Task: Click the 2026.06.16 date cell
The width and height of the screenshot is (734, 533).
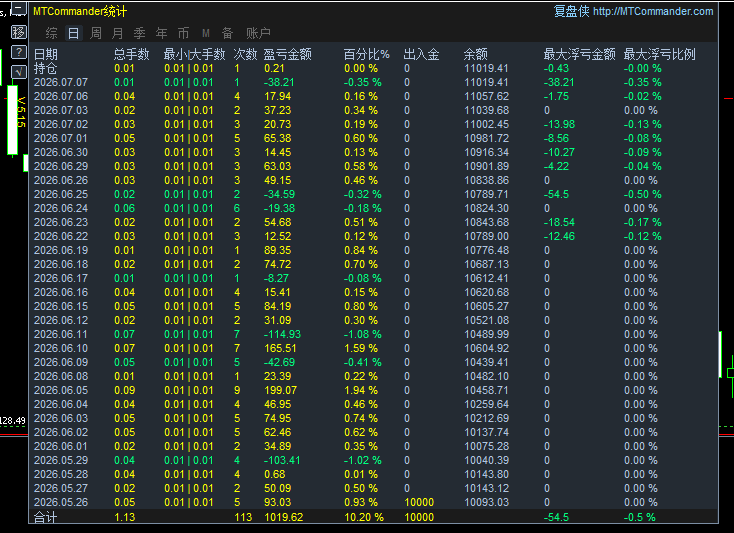Action: [61, 292]
